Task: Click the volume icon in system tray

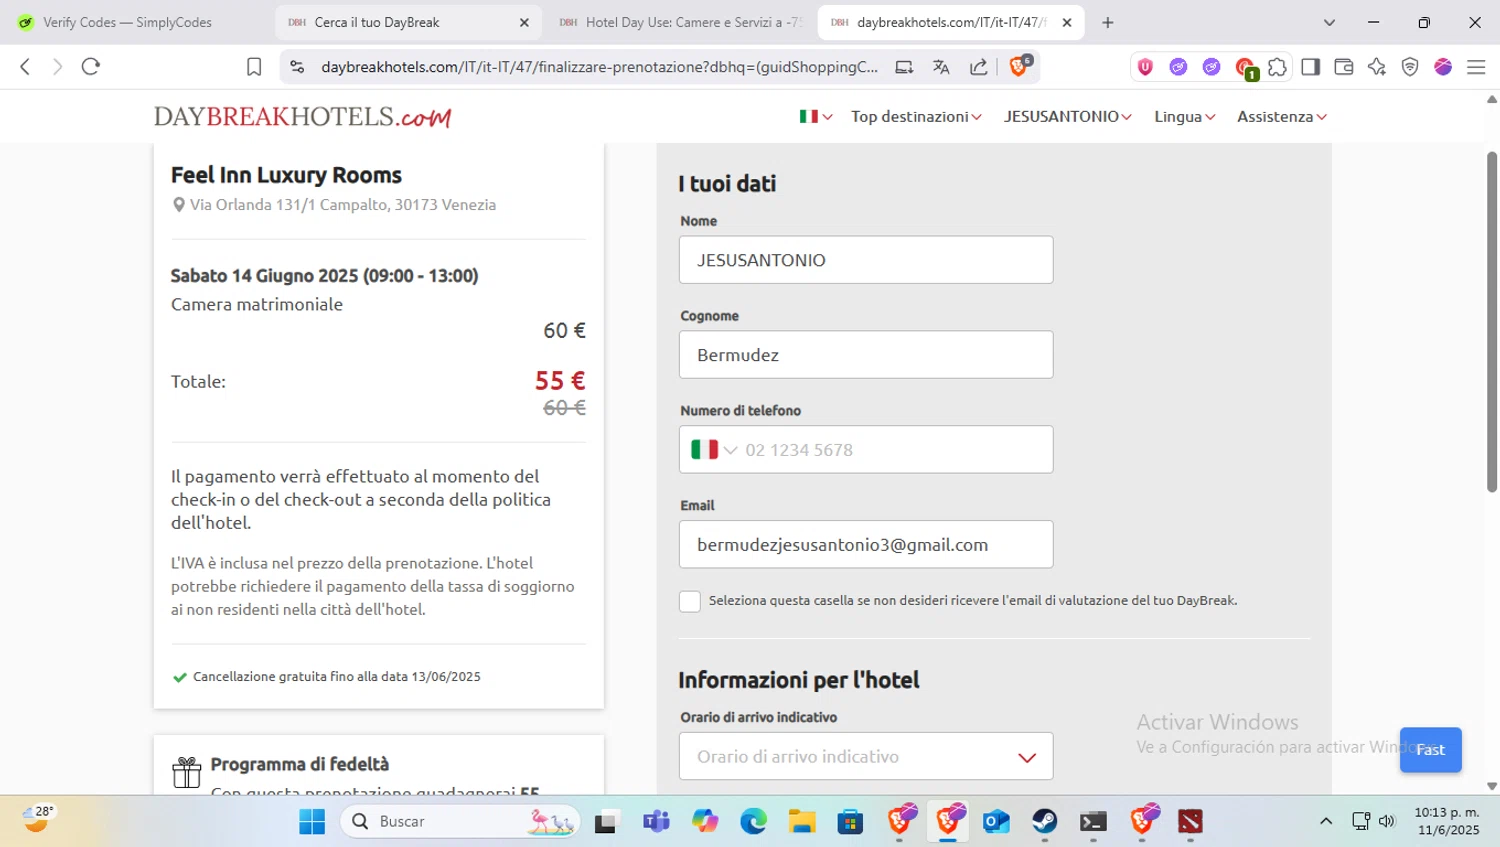Action: [1387, 822]
